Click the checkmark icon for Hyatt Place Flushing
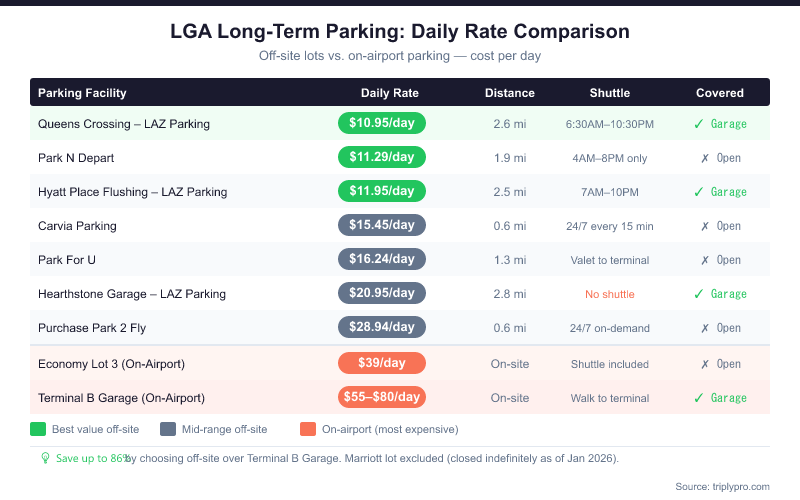 pyautogui.click(x=699, y=192)
